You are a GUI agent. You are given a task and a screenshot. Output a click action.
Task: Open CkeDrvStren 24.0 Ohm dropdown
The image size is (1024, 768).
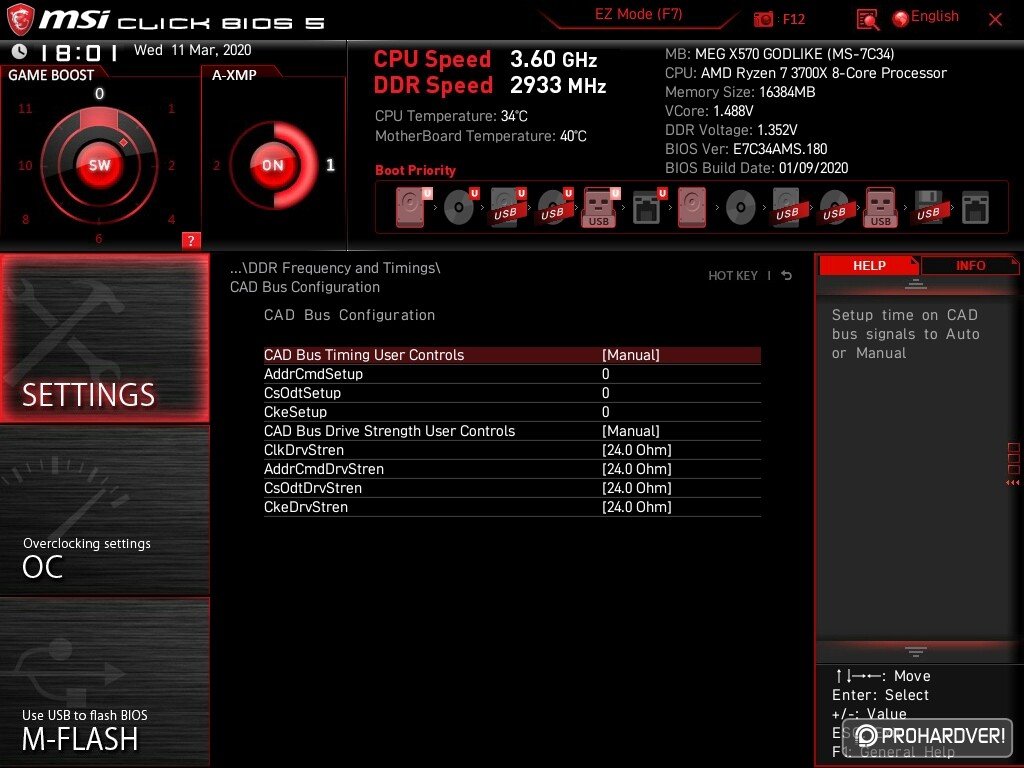tap(637, 507)
